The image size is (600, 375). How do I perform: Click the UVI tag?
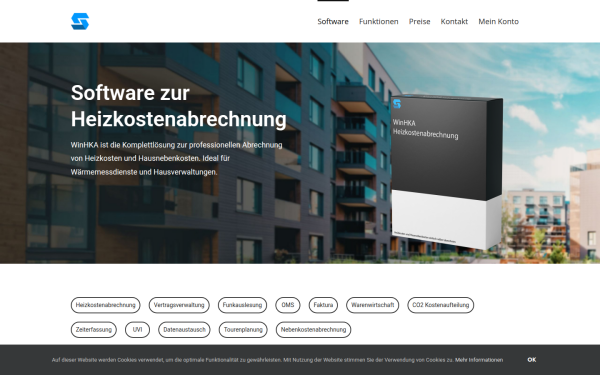pyautogui.click(x=137, y=329)
